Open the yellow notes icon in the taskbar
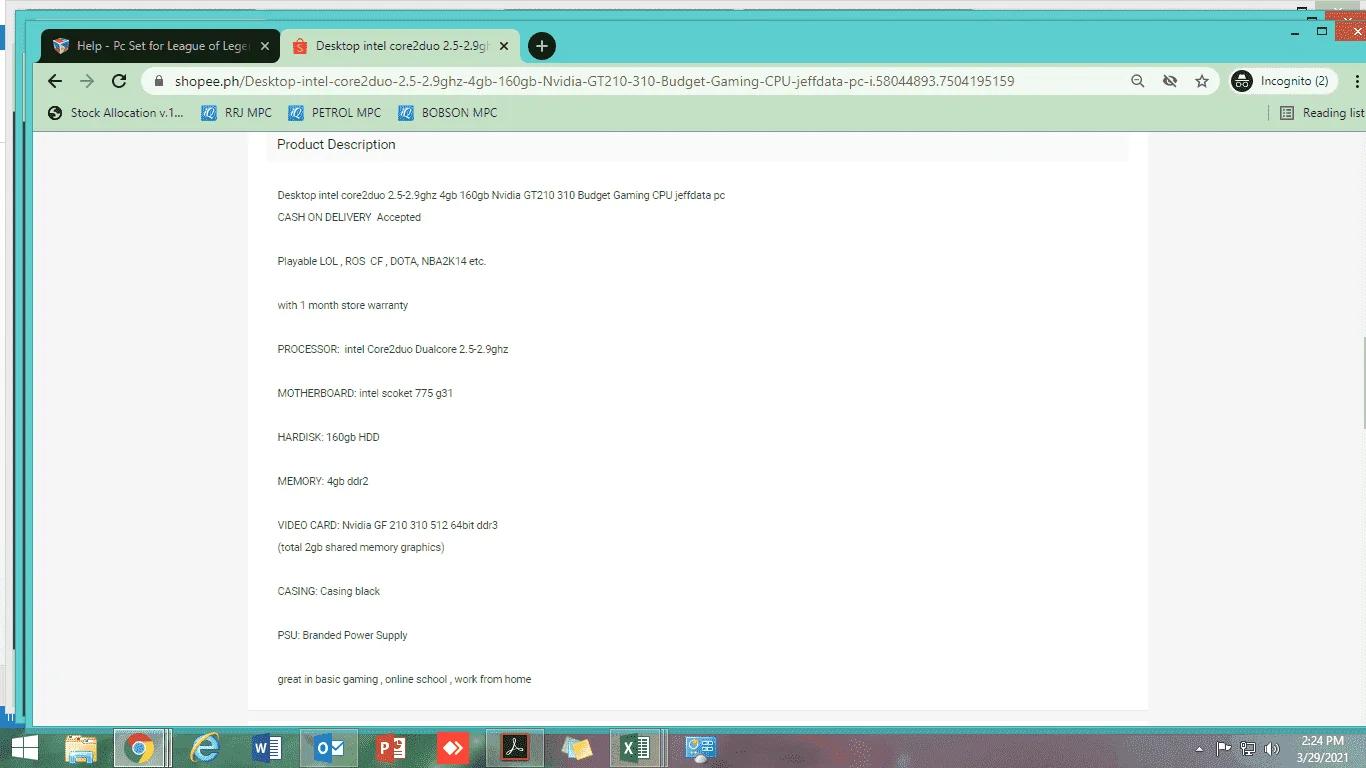Image resolution: width=1366 pixels, height=768 pixels. coord(577,748)
